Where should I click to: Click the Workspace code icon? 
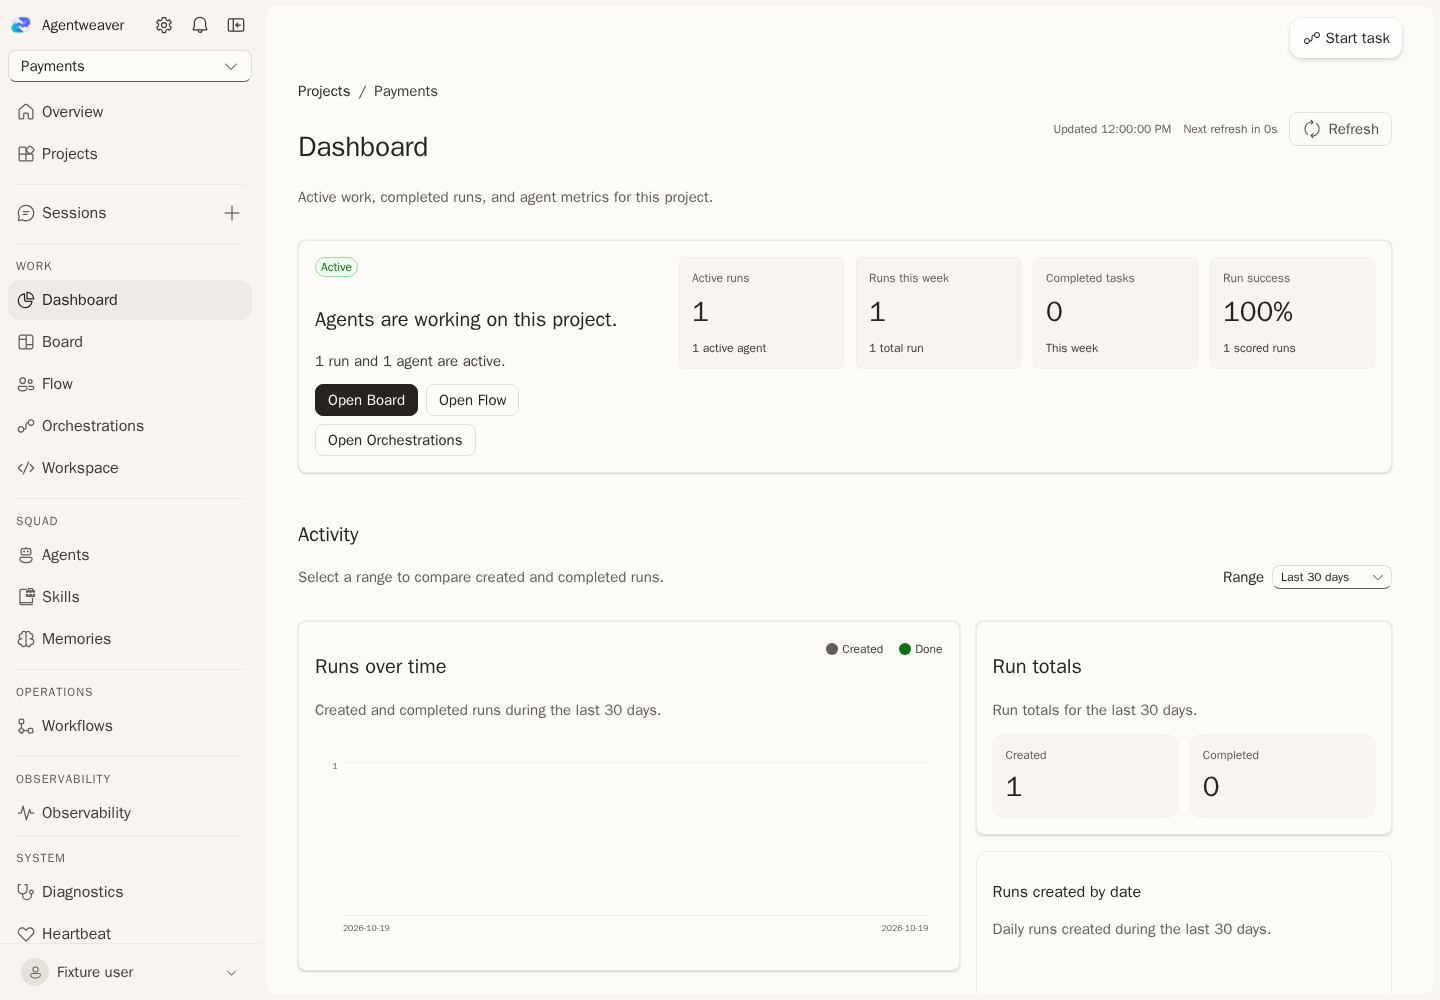coord(26,468)
